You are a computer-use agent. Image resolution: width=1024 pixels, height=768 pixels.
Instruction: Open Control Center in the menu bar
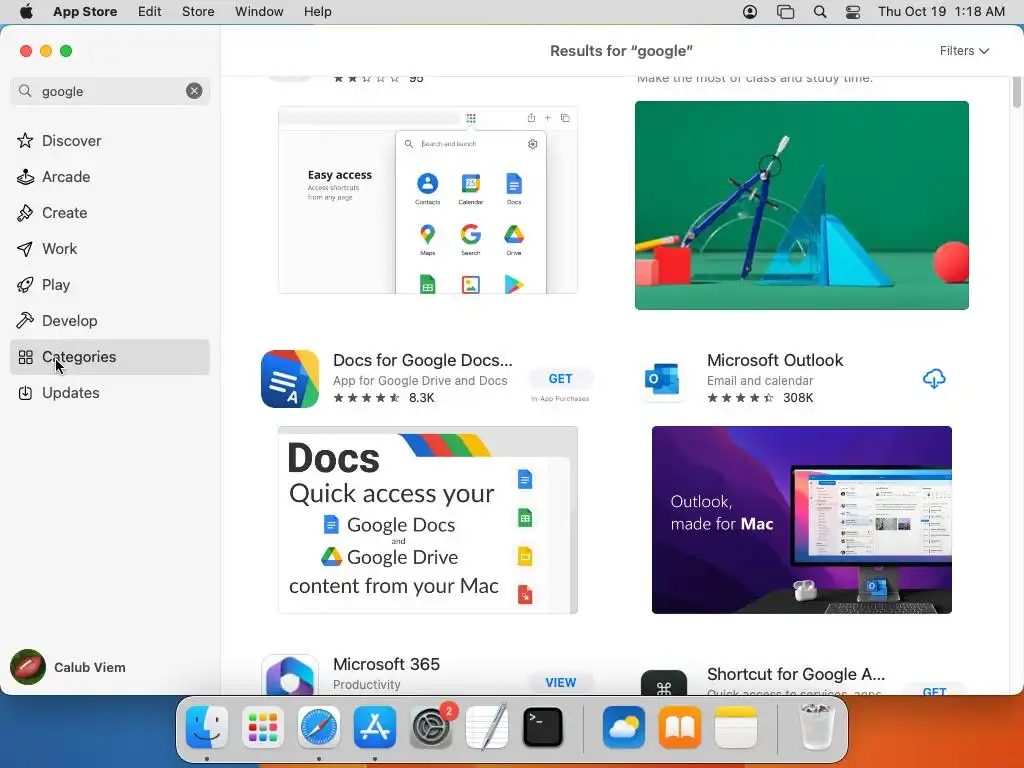coord(852,12)
